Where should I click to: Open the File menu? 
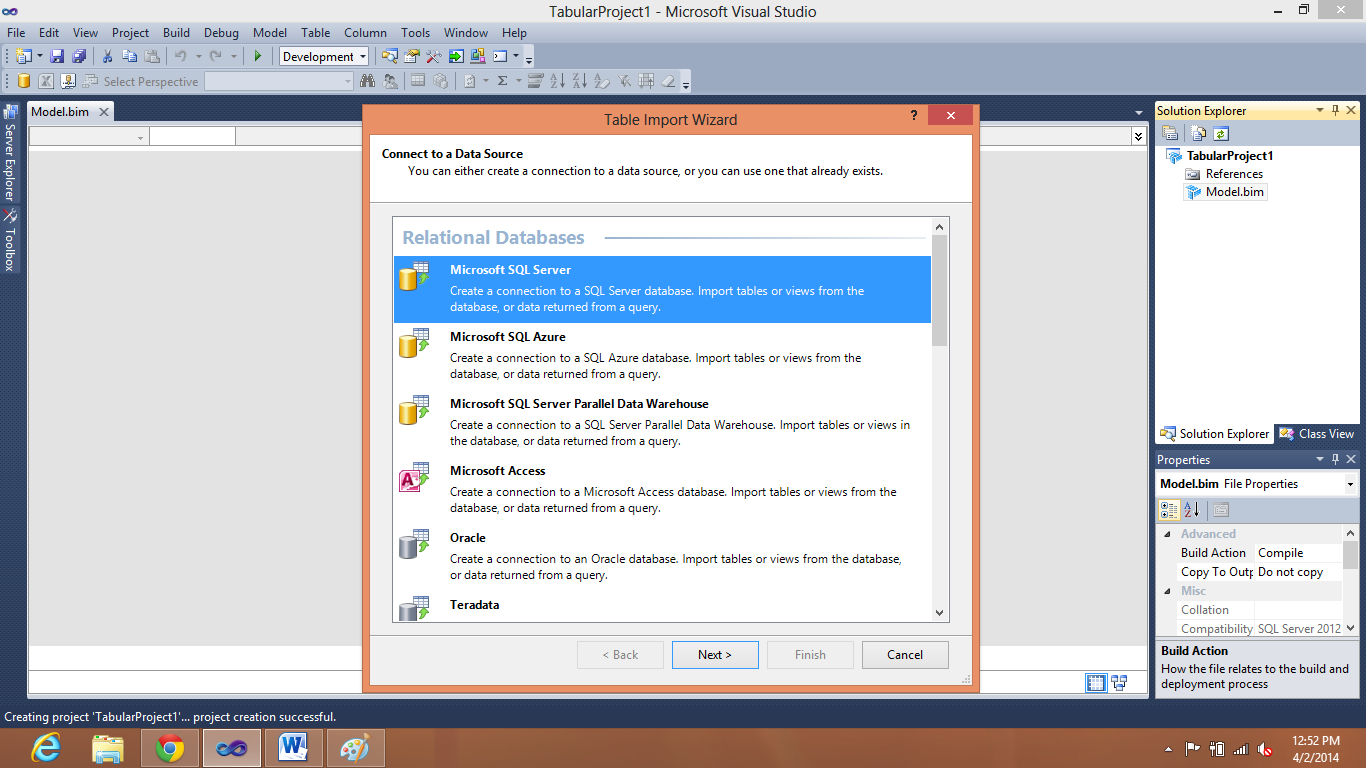(x=16, y=33)
